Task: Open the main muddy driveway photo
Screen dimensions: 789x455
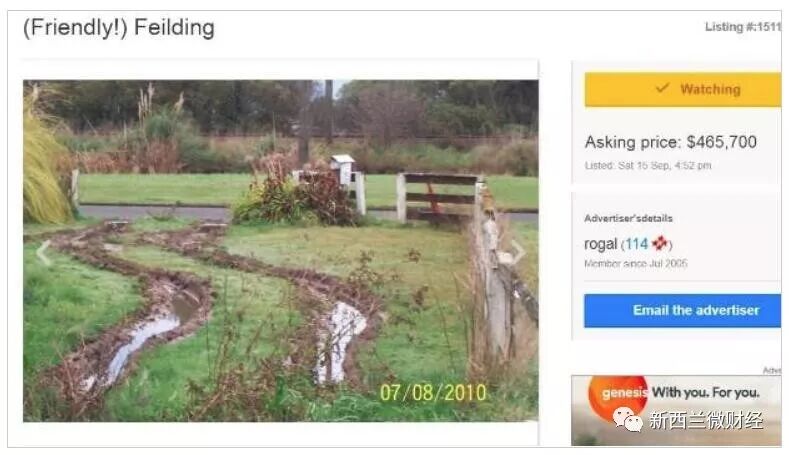Action: pyautogui.click(x=280, y=251)
